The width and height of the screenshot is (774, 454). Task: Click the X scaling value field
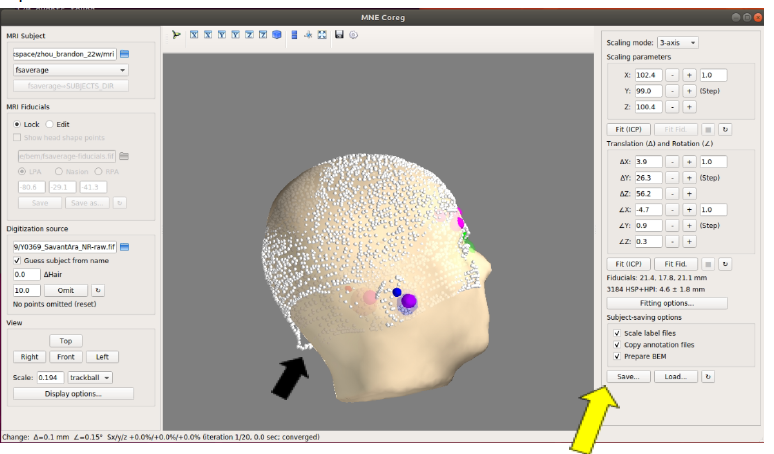tap(649, 75)
